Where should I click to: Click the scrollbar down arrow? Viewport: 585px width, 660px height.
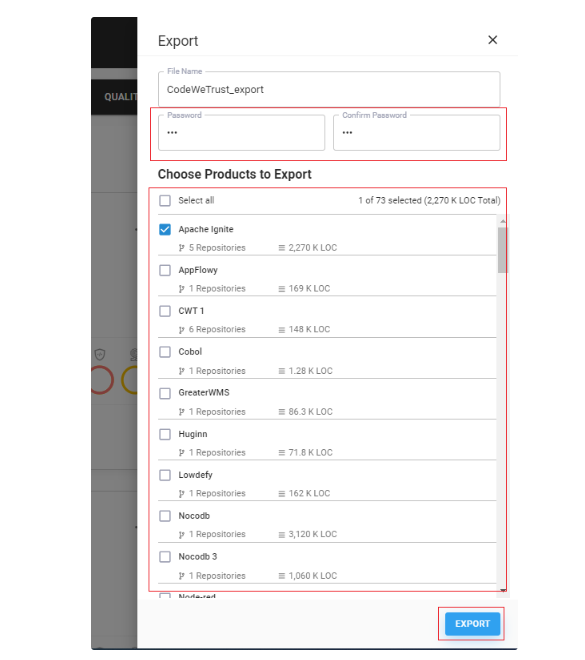pyautogui.click(x=503, y=590)
